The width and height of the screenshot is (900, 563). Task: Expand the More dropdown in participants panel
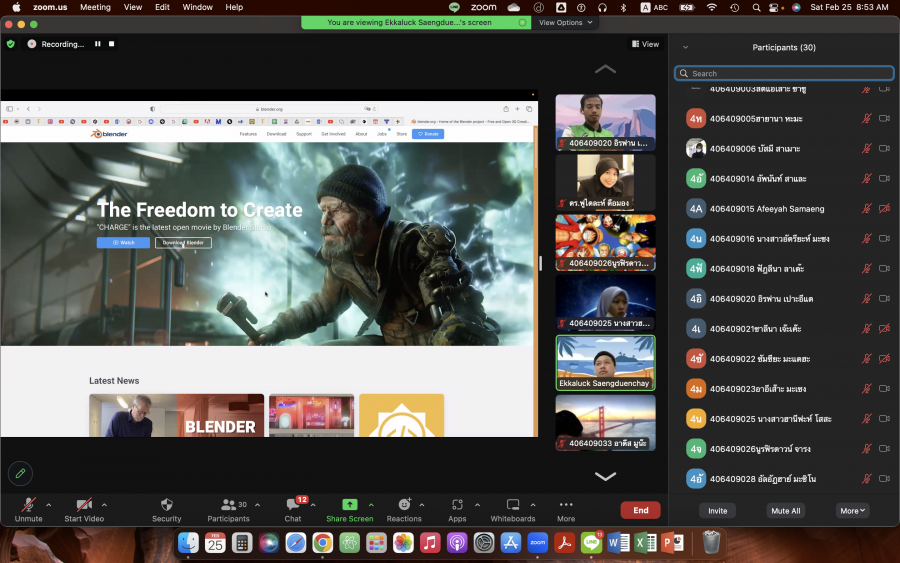(x=852, y=510)
